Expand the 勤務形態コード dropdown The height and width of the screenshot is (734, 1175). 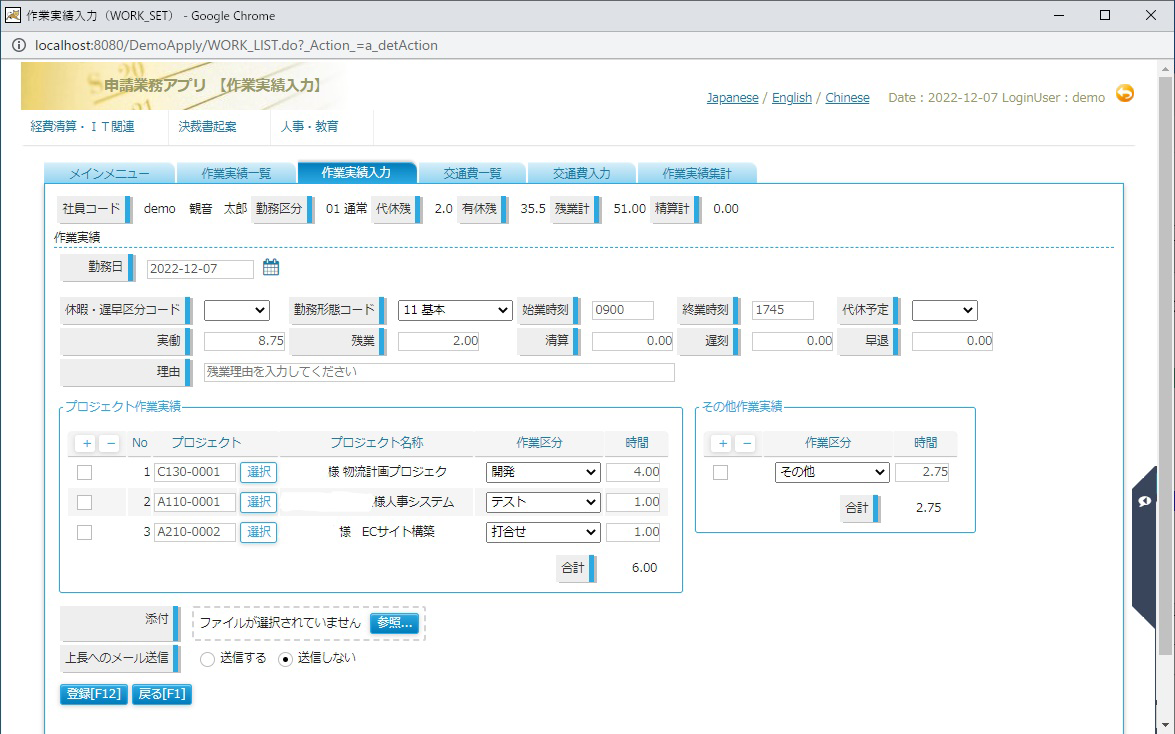[x=455, y=311]
